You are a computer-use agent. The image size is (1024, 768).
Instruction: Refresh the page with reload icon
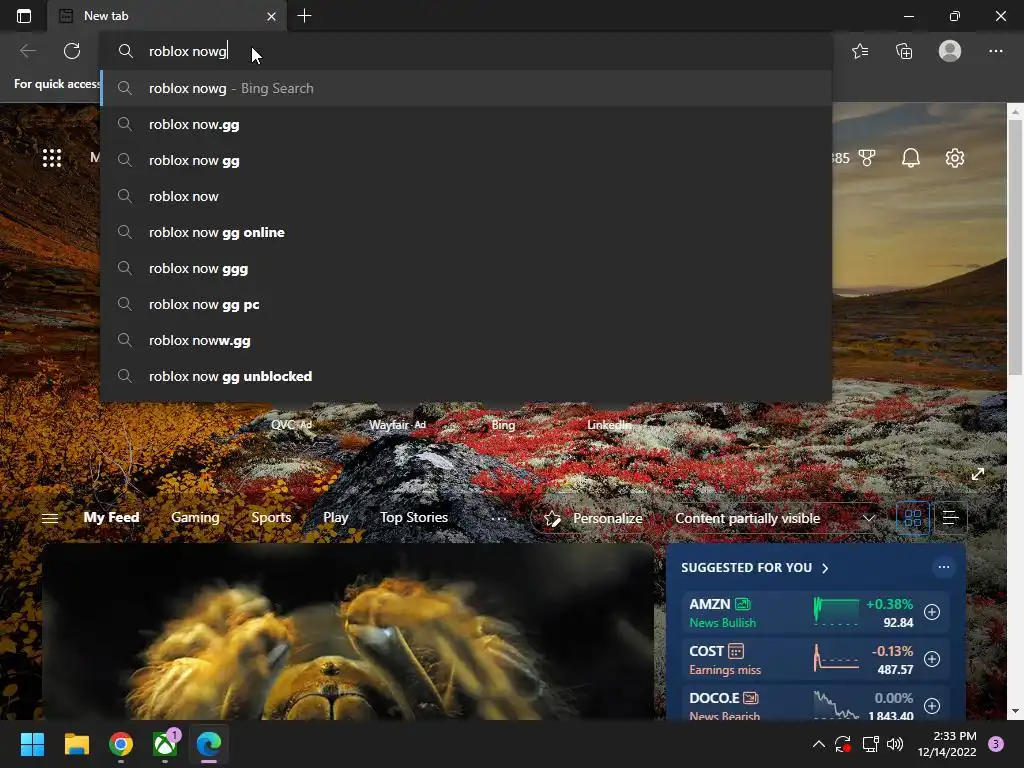click(72, 51)
